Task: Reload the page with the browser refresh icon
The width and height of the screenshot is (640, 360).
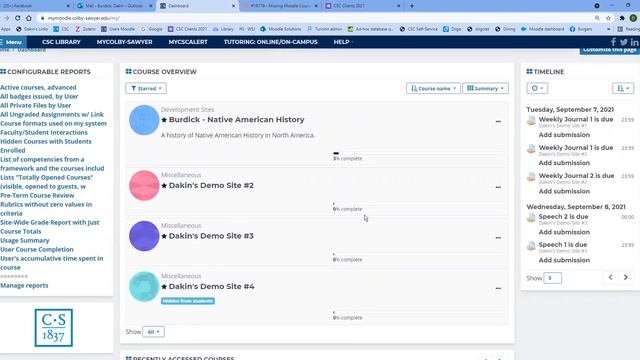Action: [18, 18]
